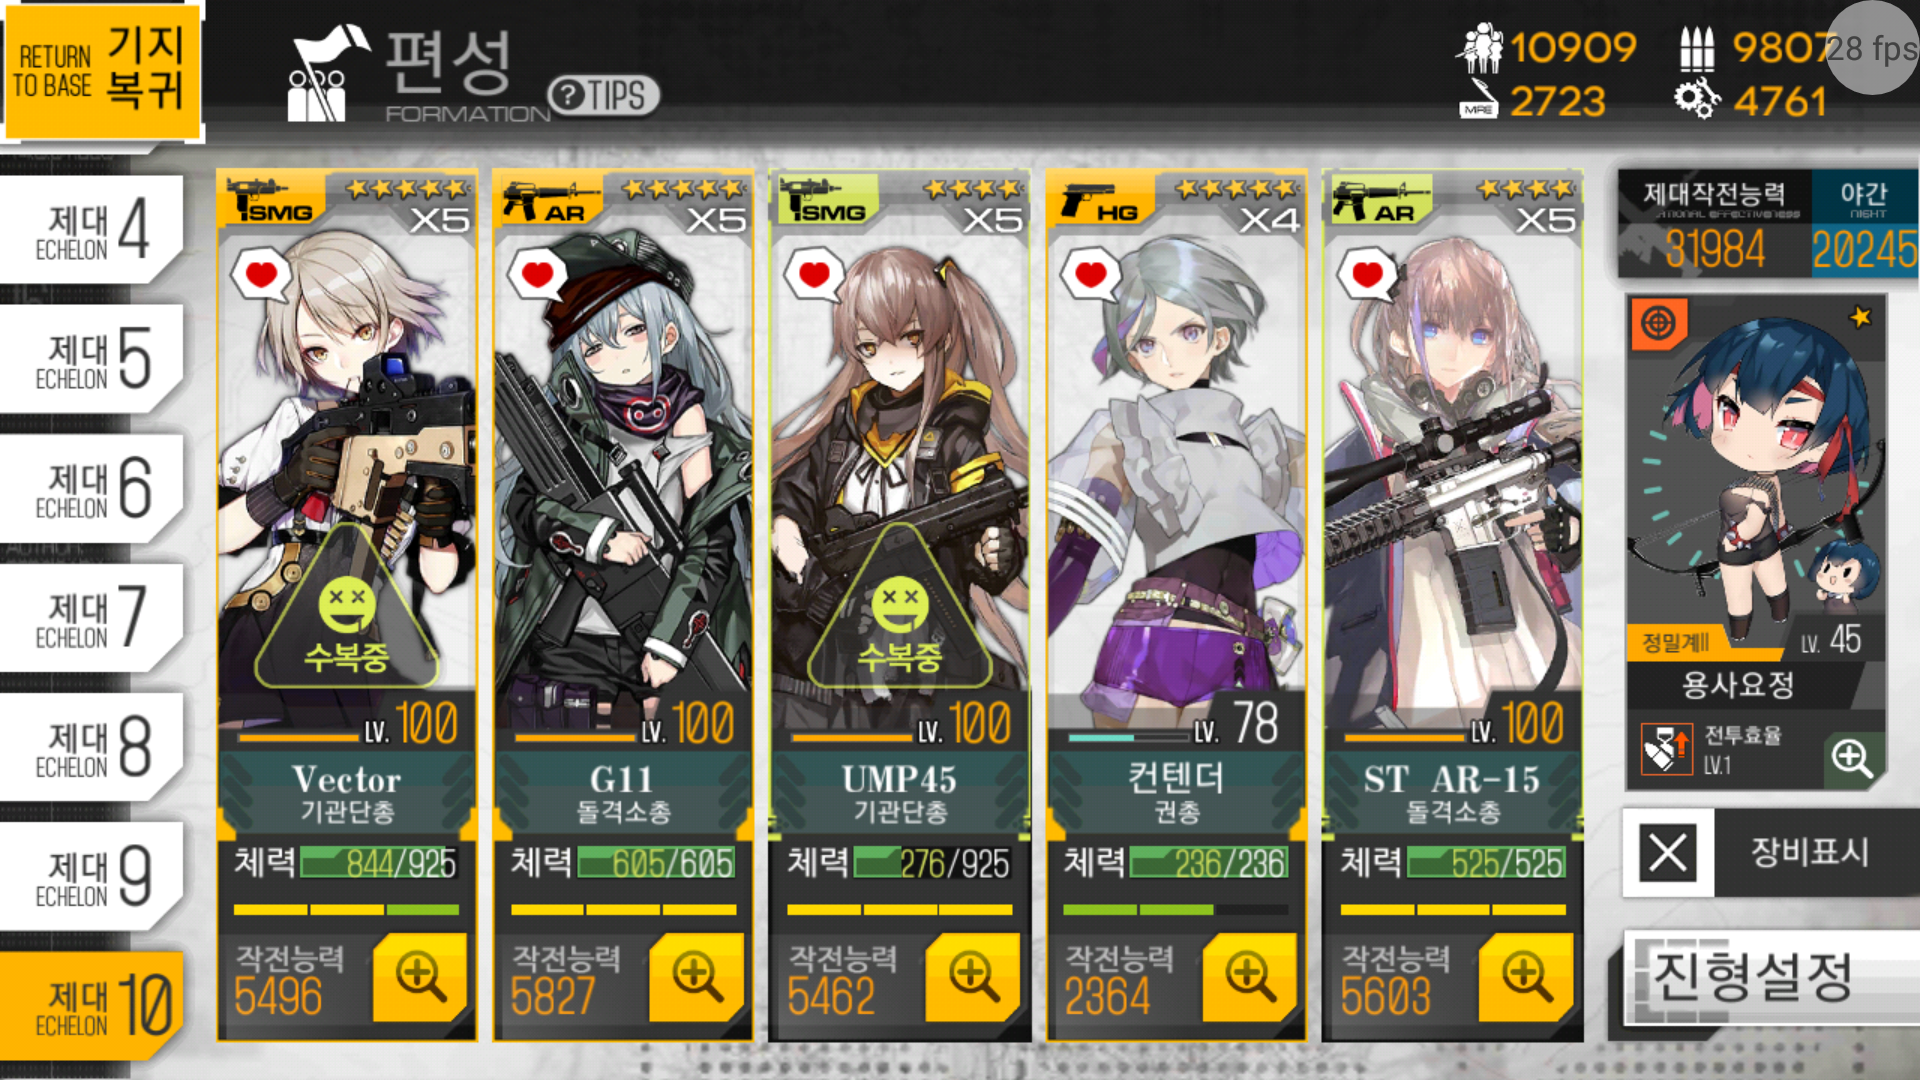Image resolution: width=1920 pixels, height=1080 pixels.
Task: Toggle the equipment display X checkbox
Action: 1668,853
